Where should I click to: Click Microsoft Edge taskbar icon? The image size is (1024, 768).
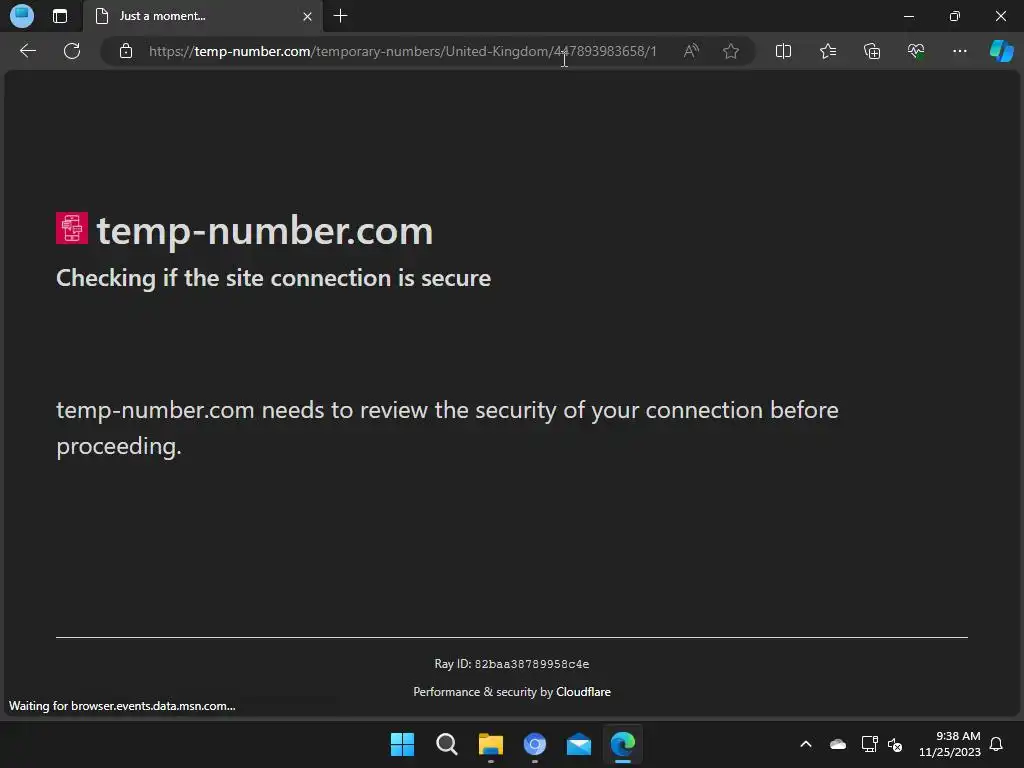[622, 744]
